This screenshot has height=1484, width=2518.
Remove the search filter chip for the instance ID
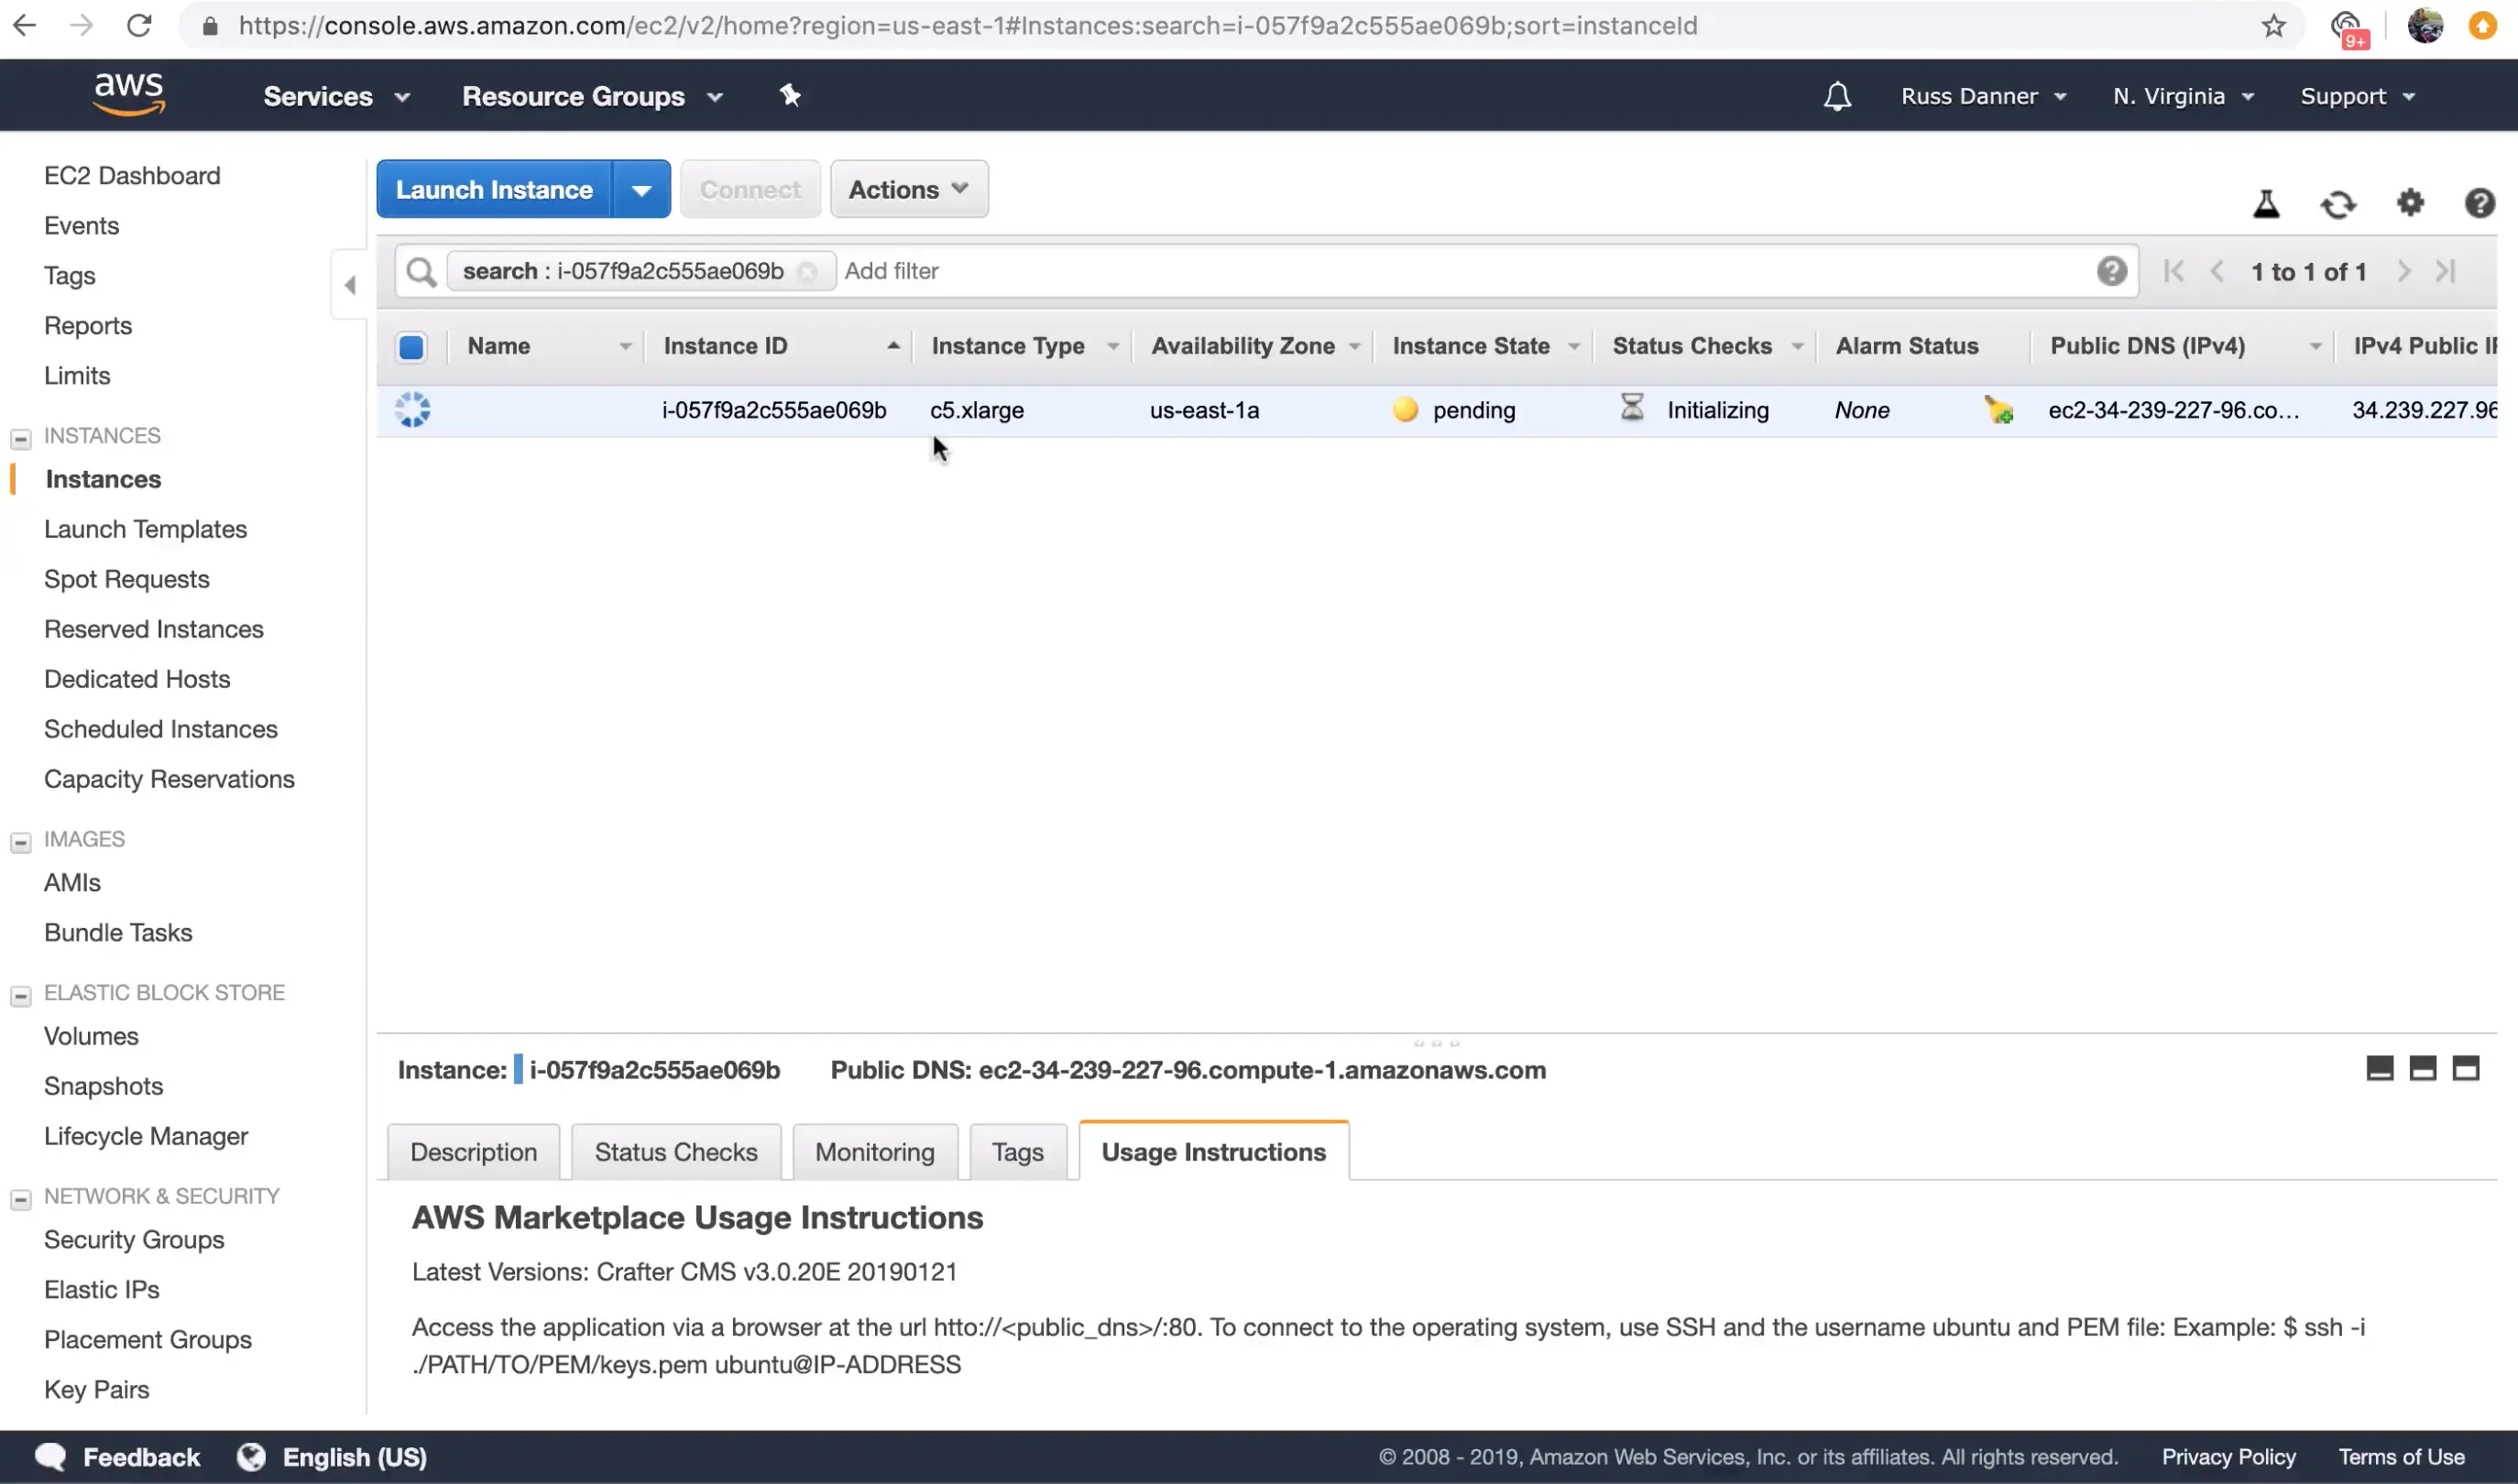click(808, 272)
